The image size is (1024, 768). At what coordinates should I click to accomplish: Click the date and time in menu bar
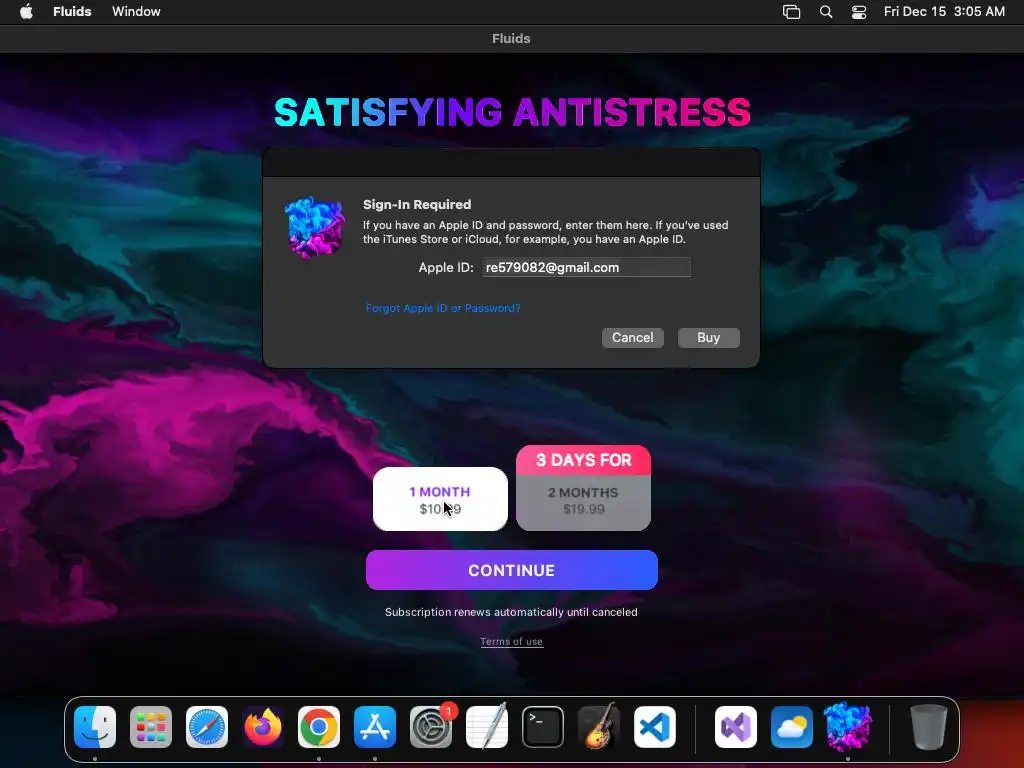click(944, 12)
